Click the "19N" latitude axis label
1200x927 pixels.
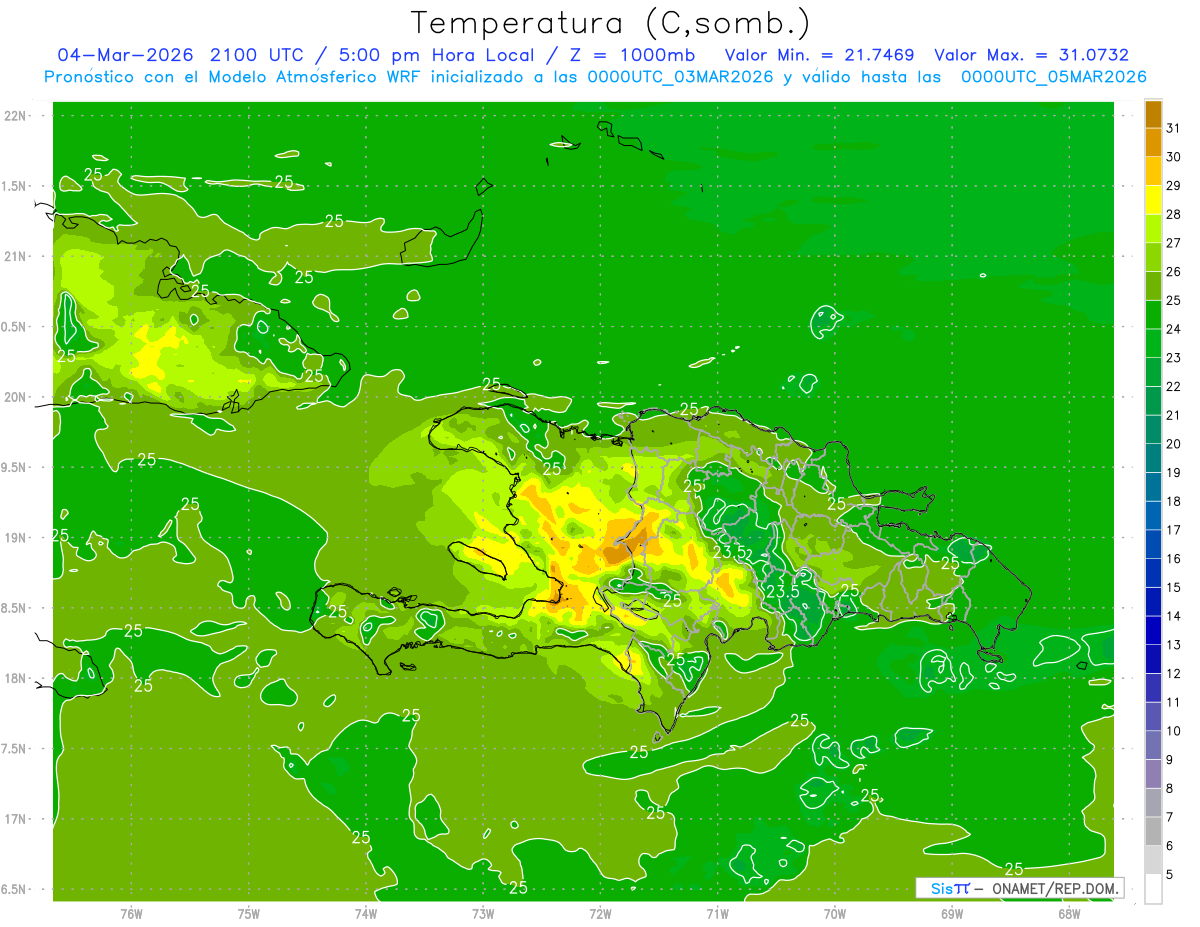15,537
